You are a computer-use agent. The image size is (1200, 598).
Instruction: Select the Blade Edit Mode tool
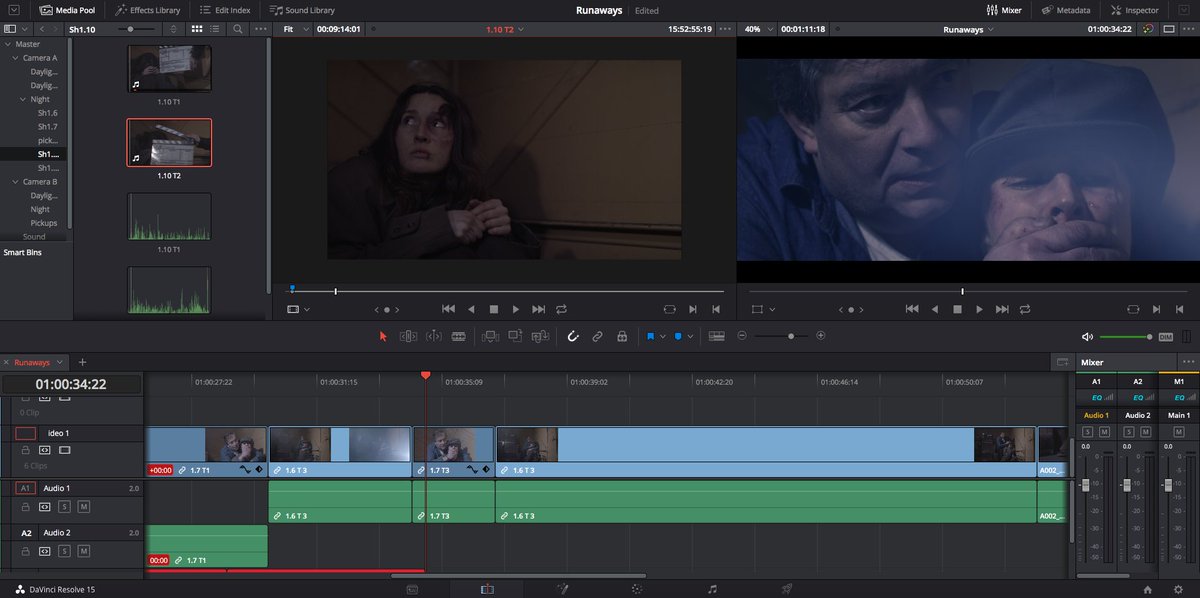tap(459, 337)
